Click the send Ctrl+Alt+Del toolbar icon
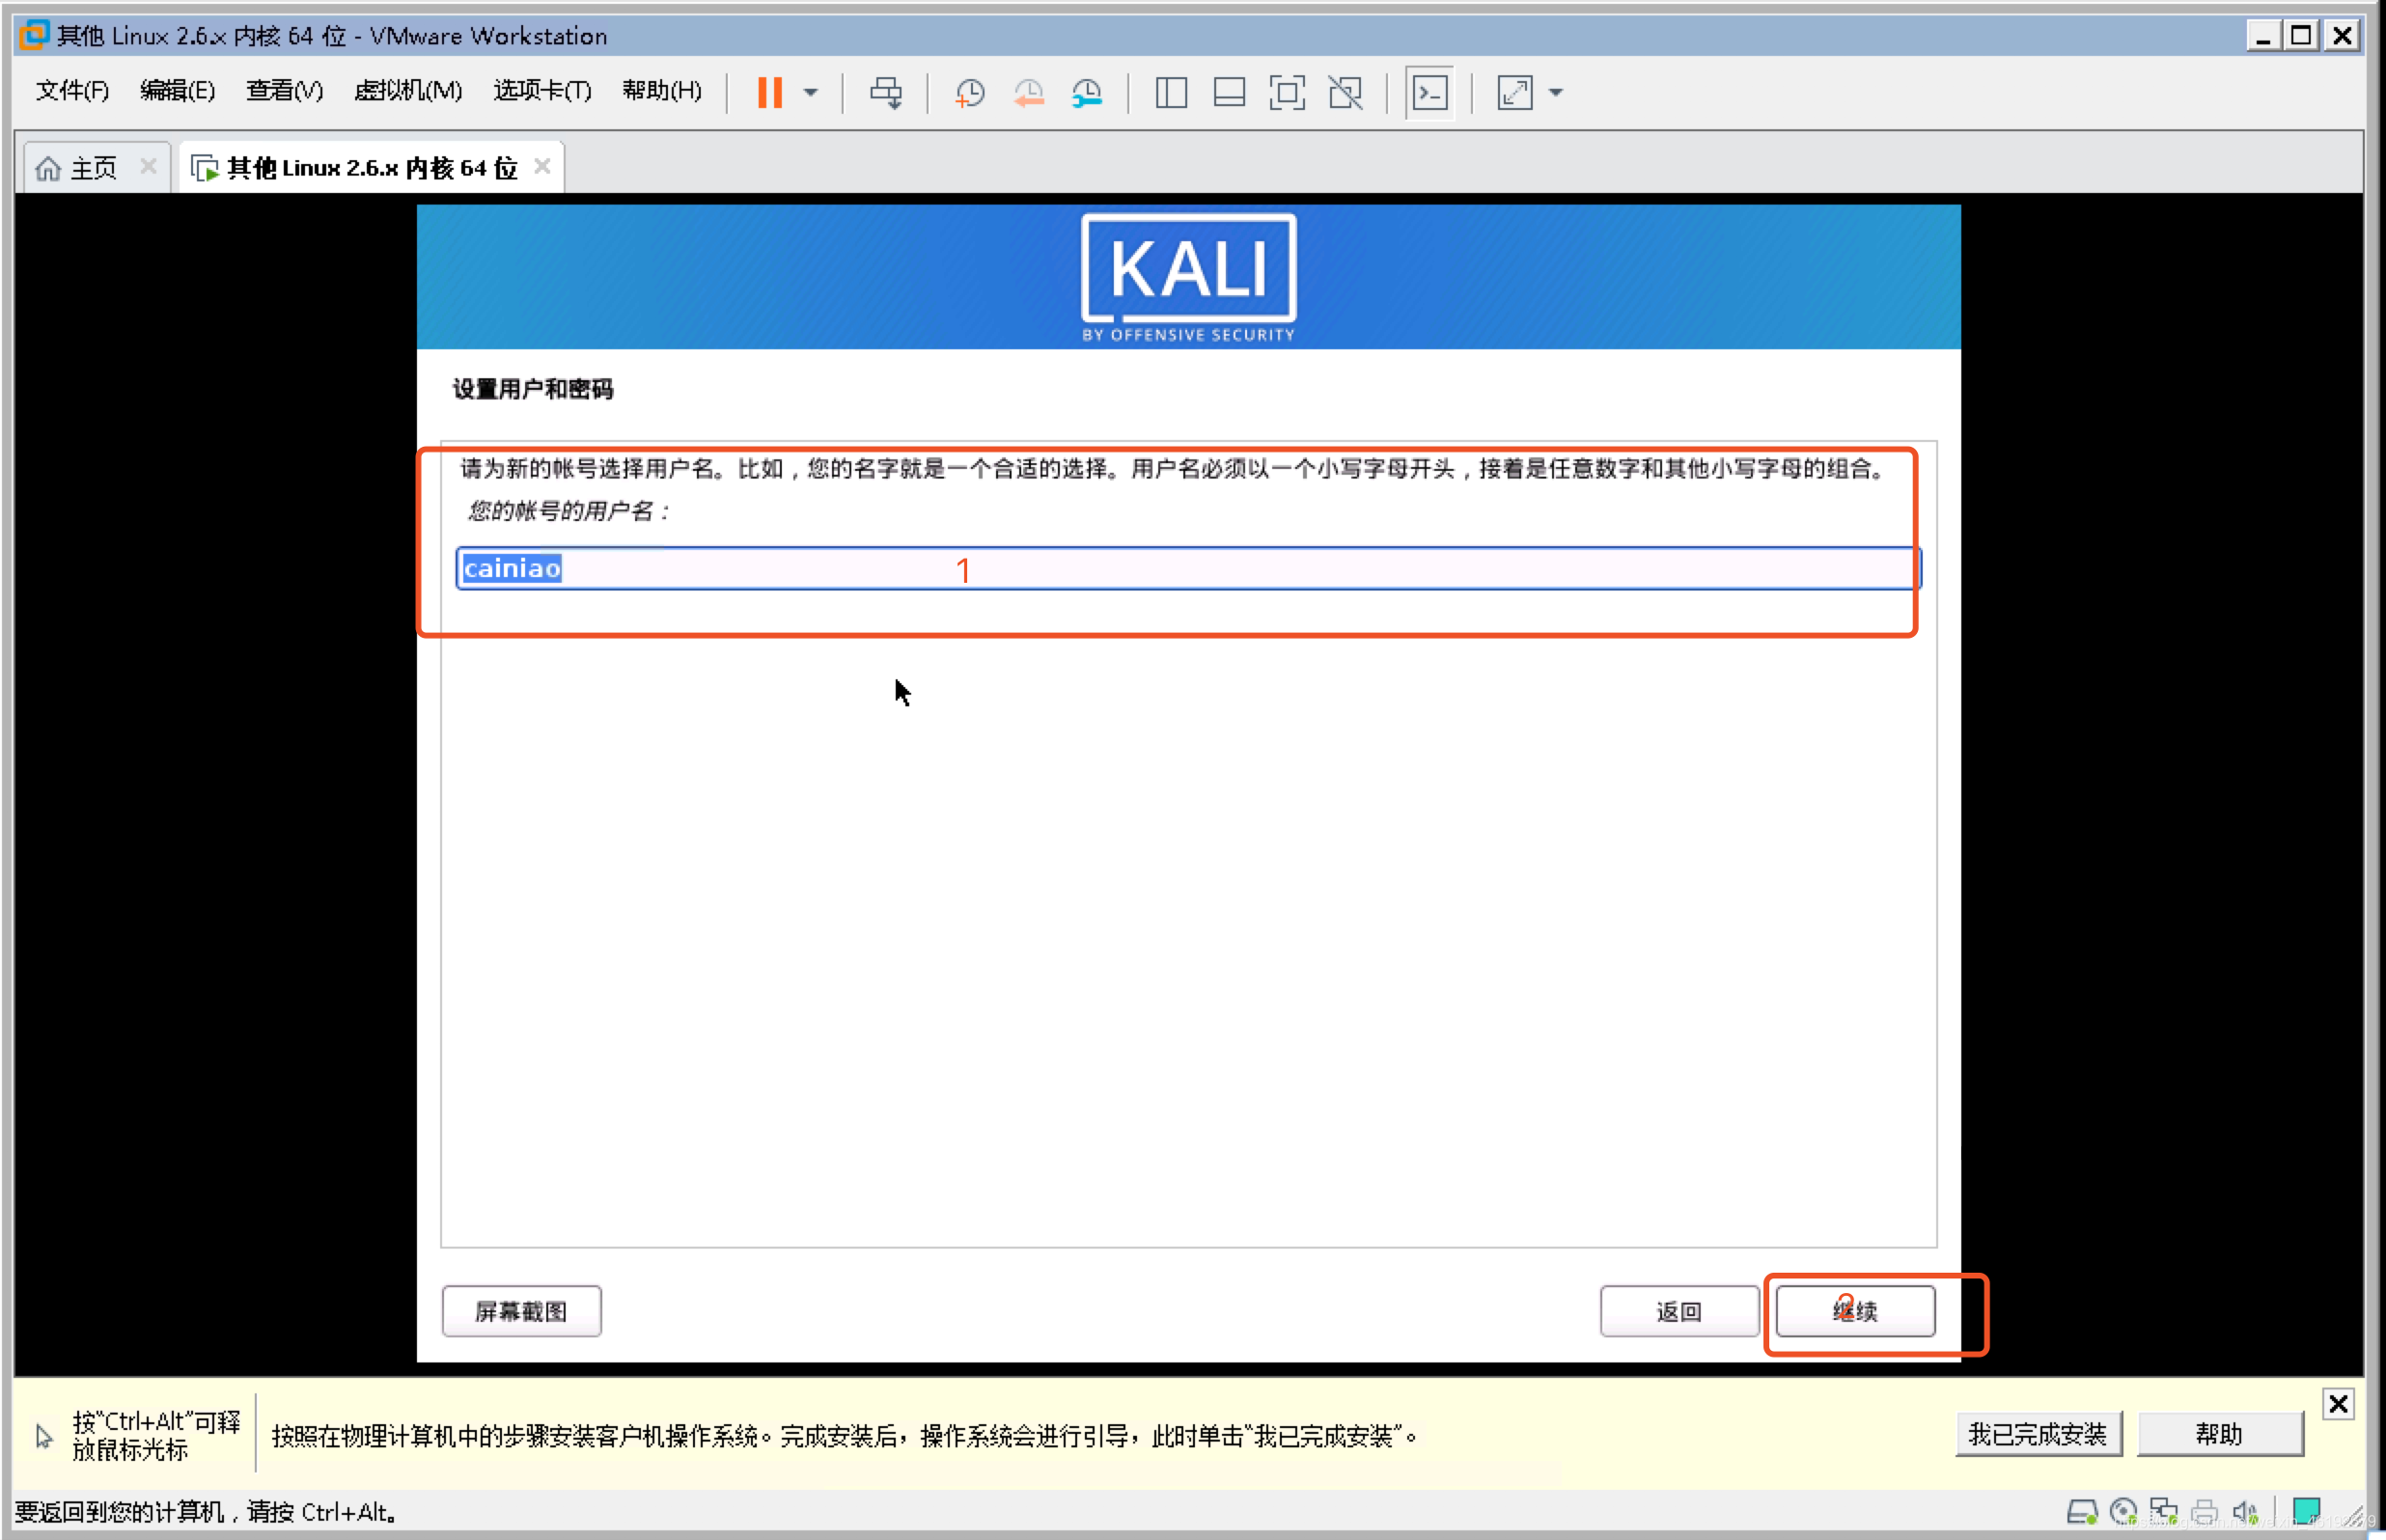2386x1540 pixels. click(x=885, y=93)
